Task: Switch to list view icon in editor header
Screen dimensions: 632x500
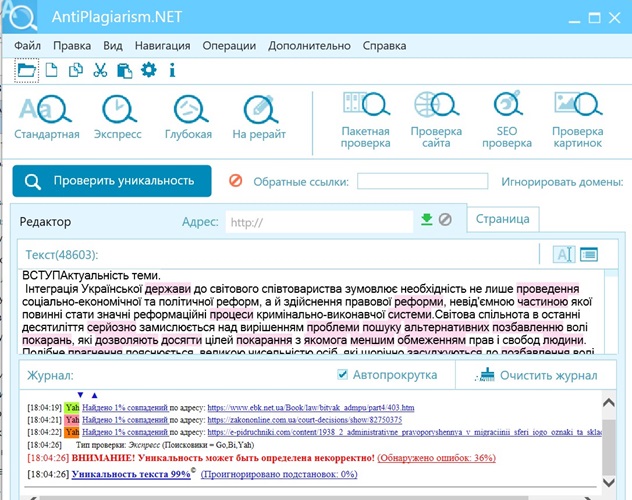Action: [x=589, y=254]
